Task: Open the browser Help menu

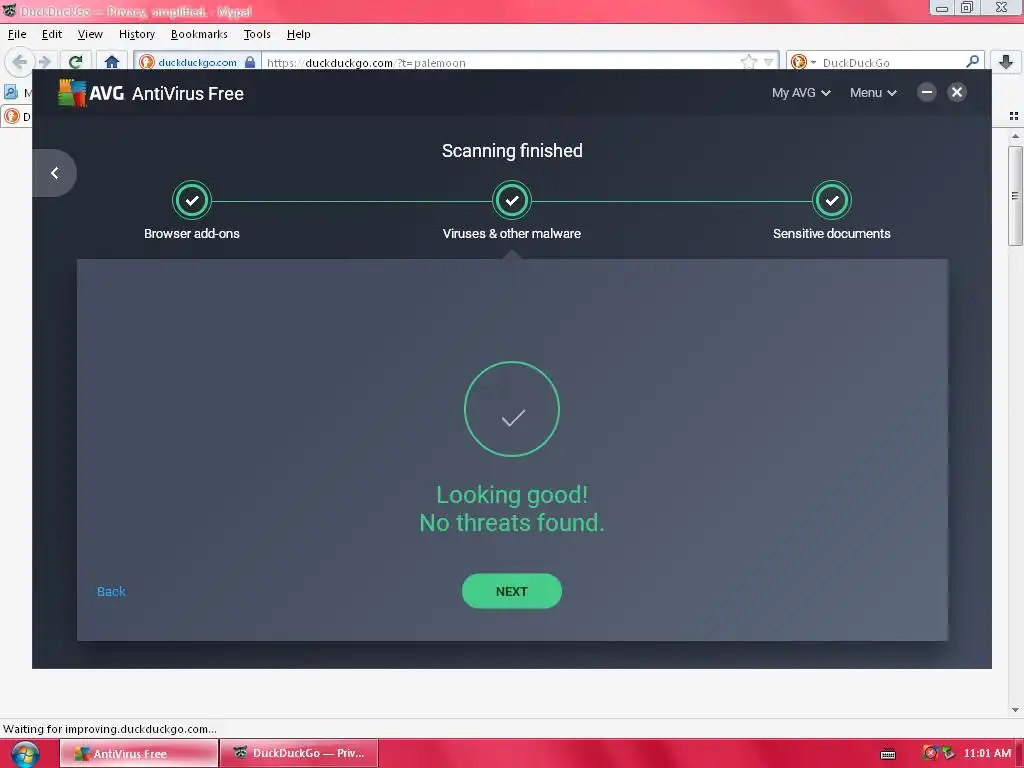Action: coord(298,34)
